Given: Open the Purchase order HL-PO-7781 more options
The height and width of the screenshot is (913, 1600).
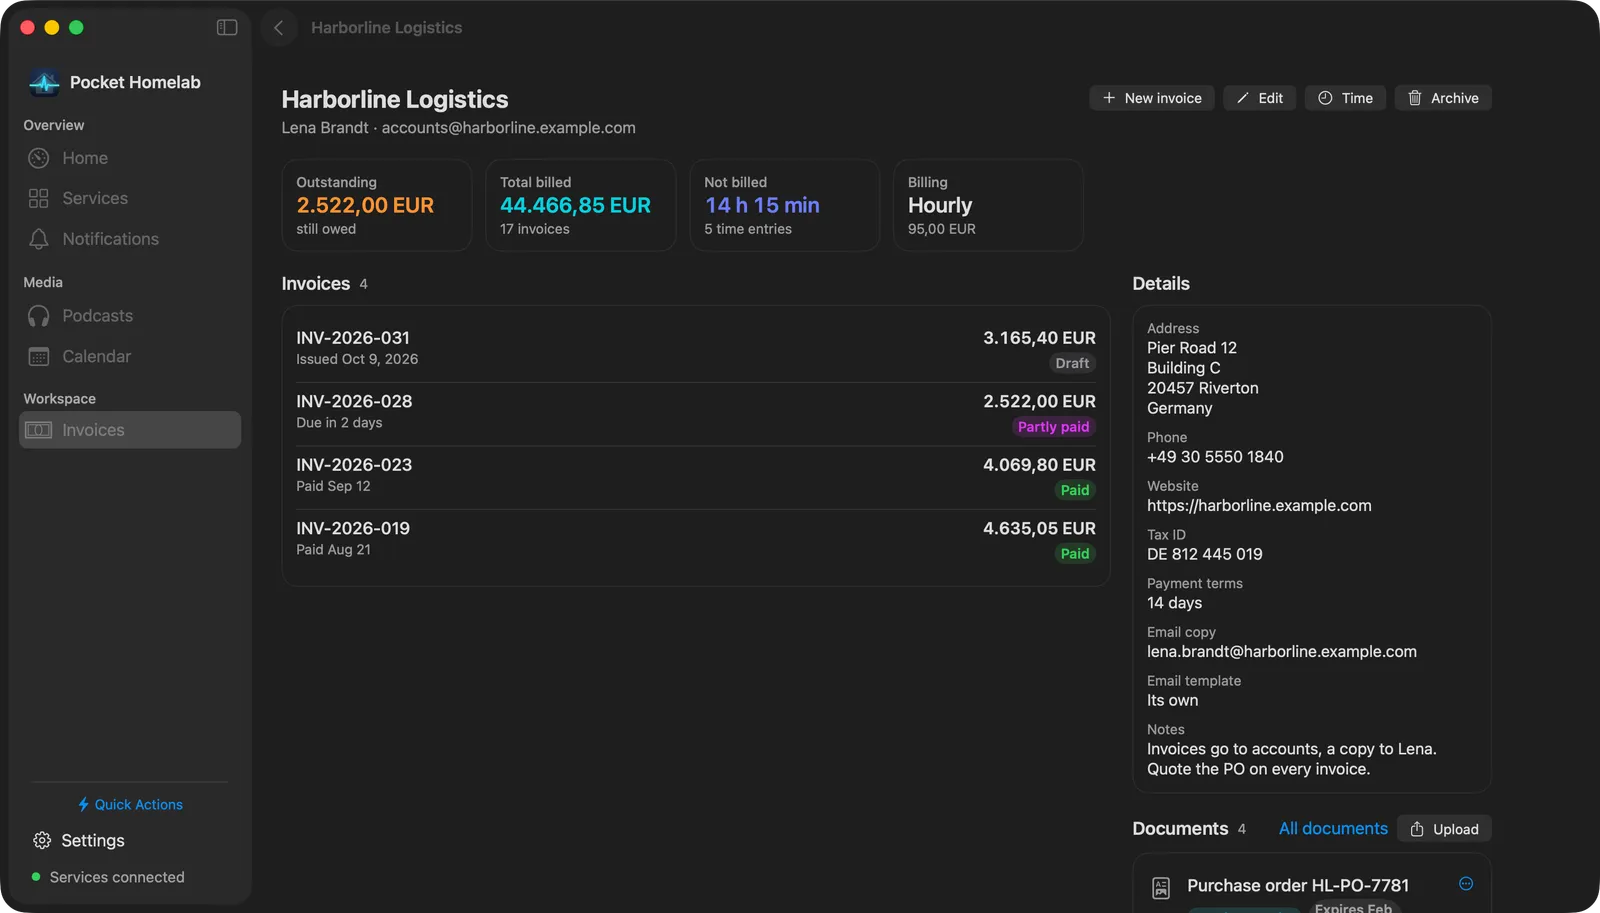Looking at the screenshot, I should click(1466, 884).
